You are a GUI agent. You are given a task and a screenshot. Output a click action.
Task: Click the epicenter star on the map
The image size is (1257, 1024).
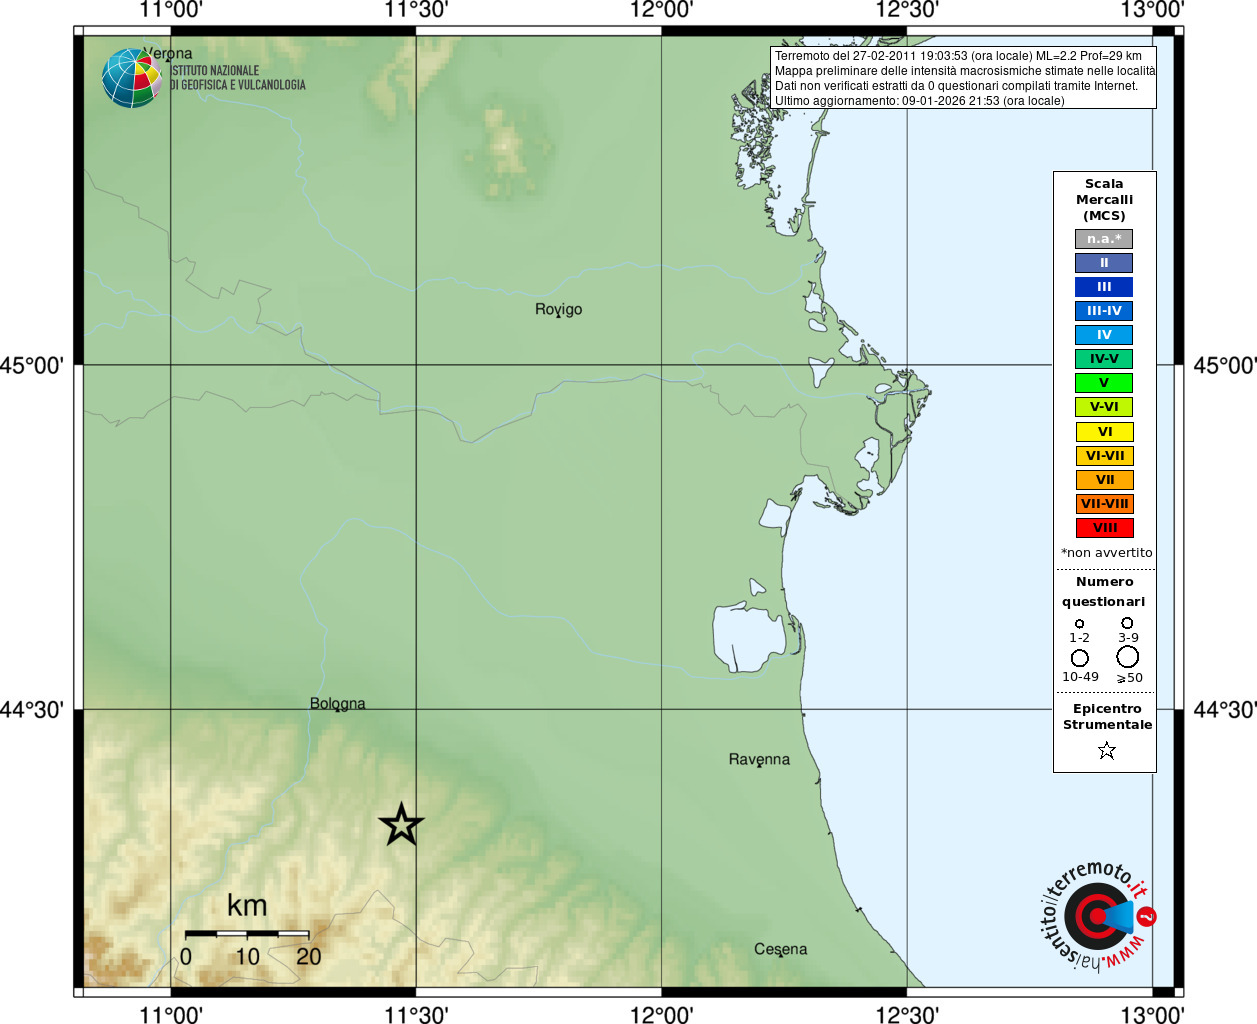(401, 825)
